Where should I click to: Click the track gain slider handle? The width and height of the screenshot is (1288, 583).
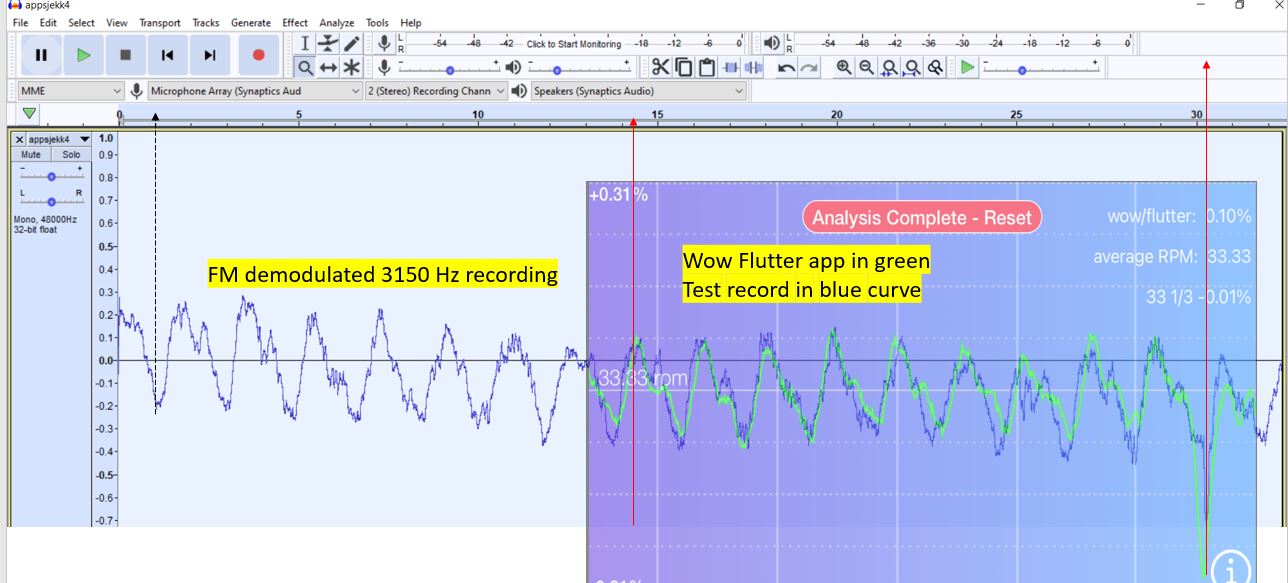(51, 176)
